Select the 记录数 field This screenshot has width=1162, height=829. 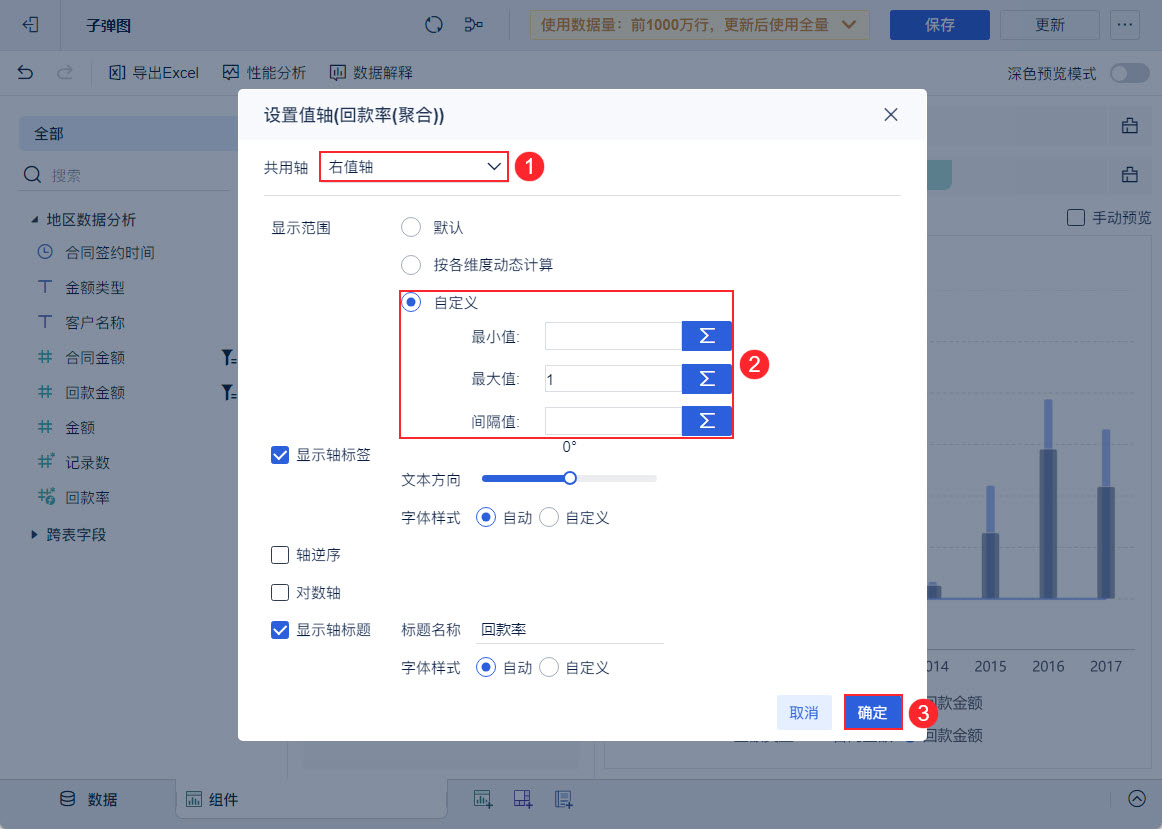tap(87, 462)
